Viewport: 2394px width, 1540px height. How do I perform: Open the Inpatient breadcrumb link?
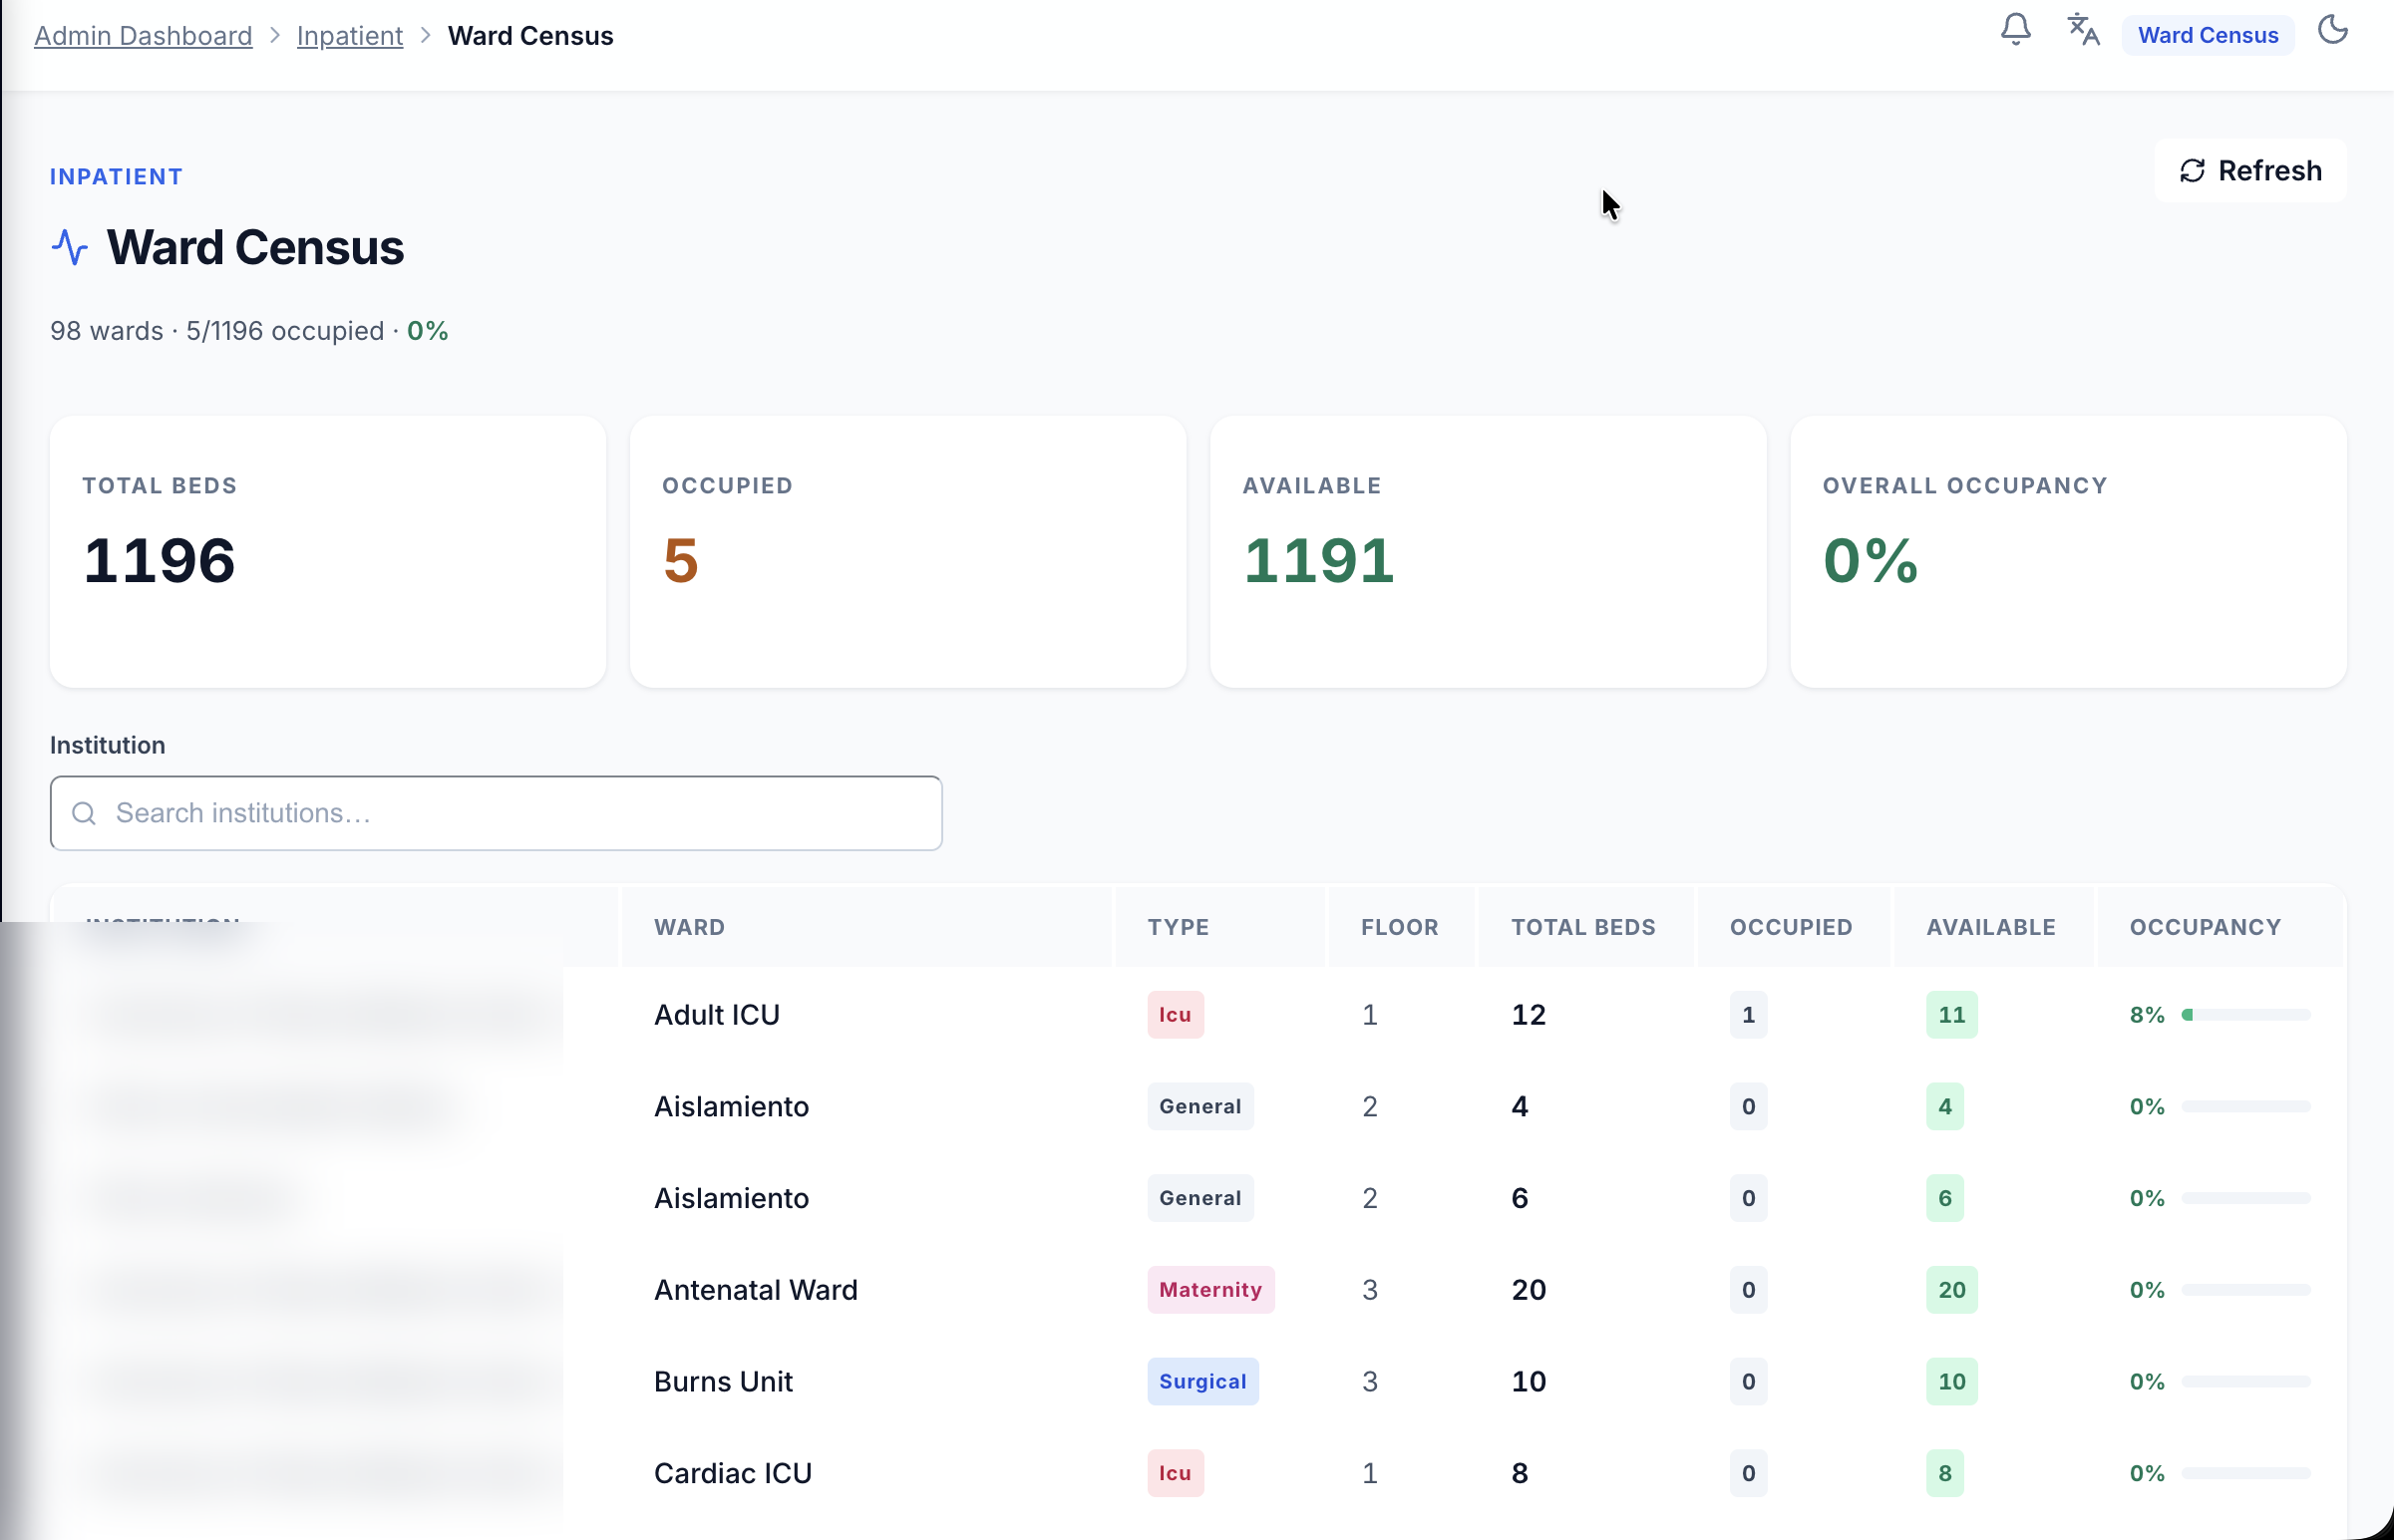point(350,35)
